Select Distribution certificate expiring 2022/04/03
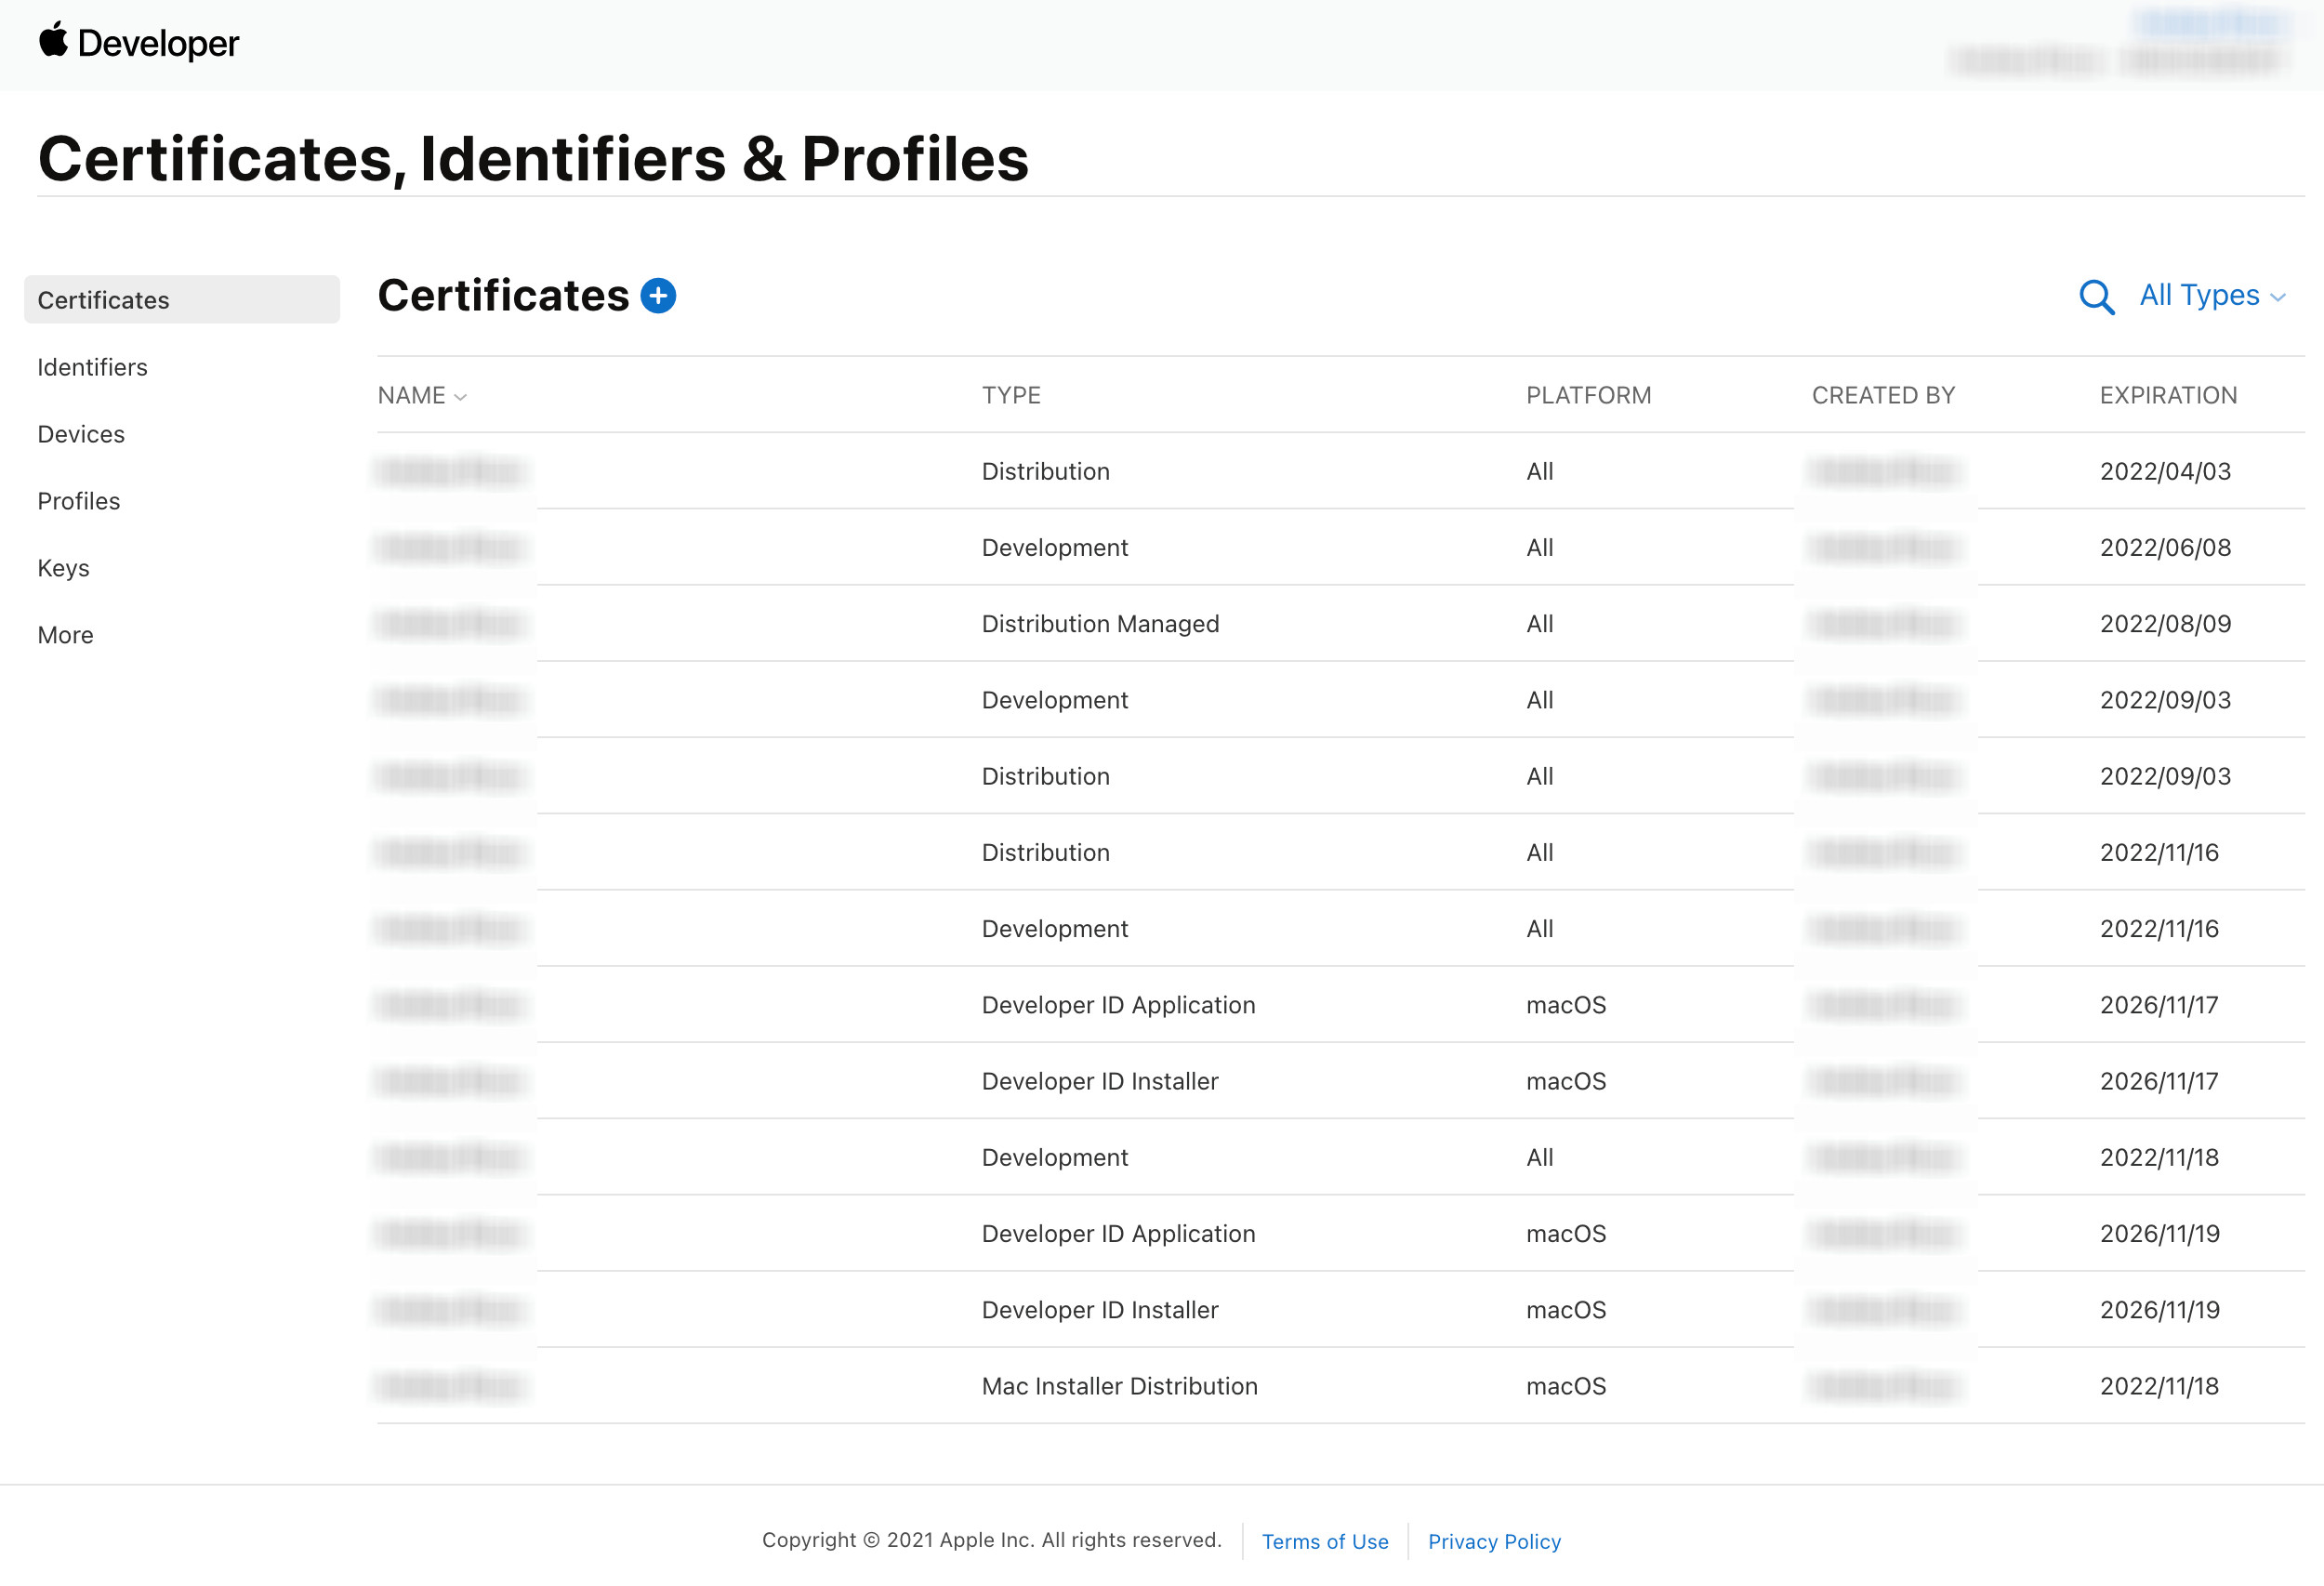The width and height of the screenshot is (2324, 1586). coord(1045,471)
